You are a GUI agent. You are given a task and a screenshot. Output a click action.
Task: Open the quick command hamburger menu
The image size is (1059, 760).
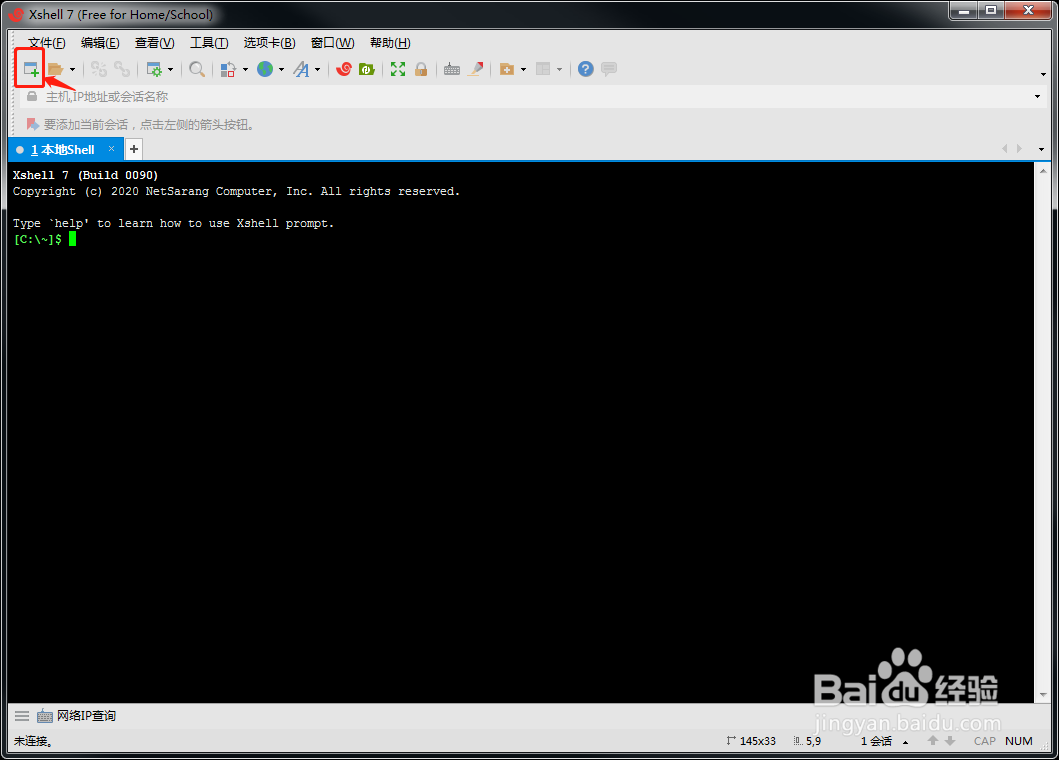(22, 716)
